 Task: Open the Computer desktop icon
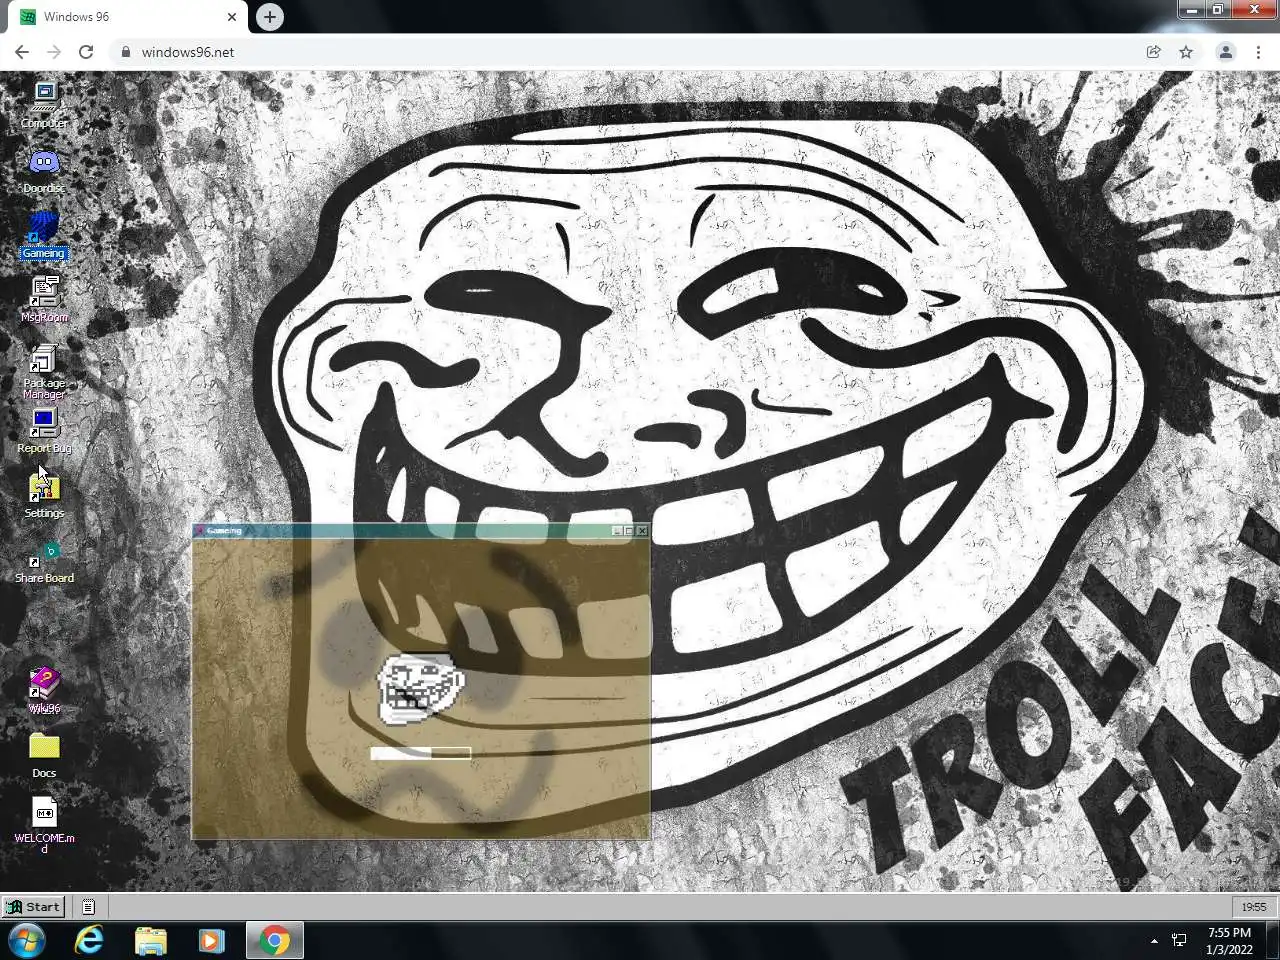[x=44, y=105]
